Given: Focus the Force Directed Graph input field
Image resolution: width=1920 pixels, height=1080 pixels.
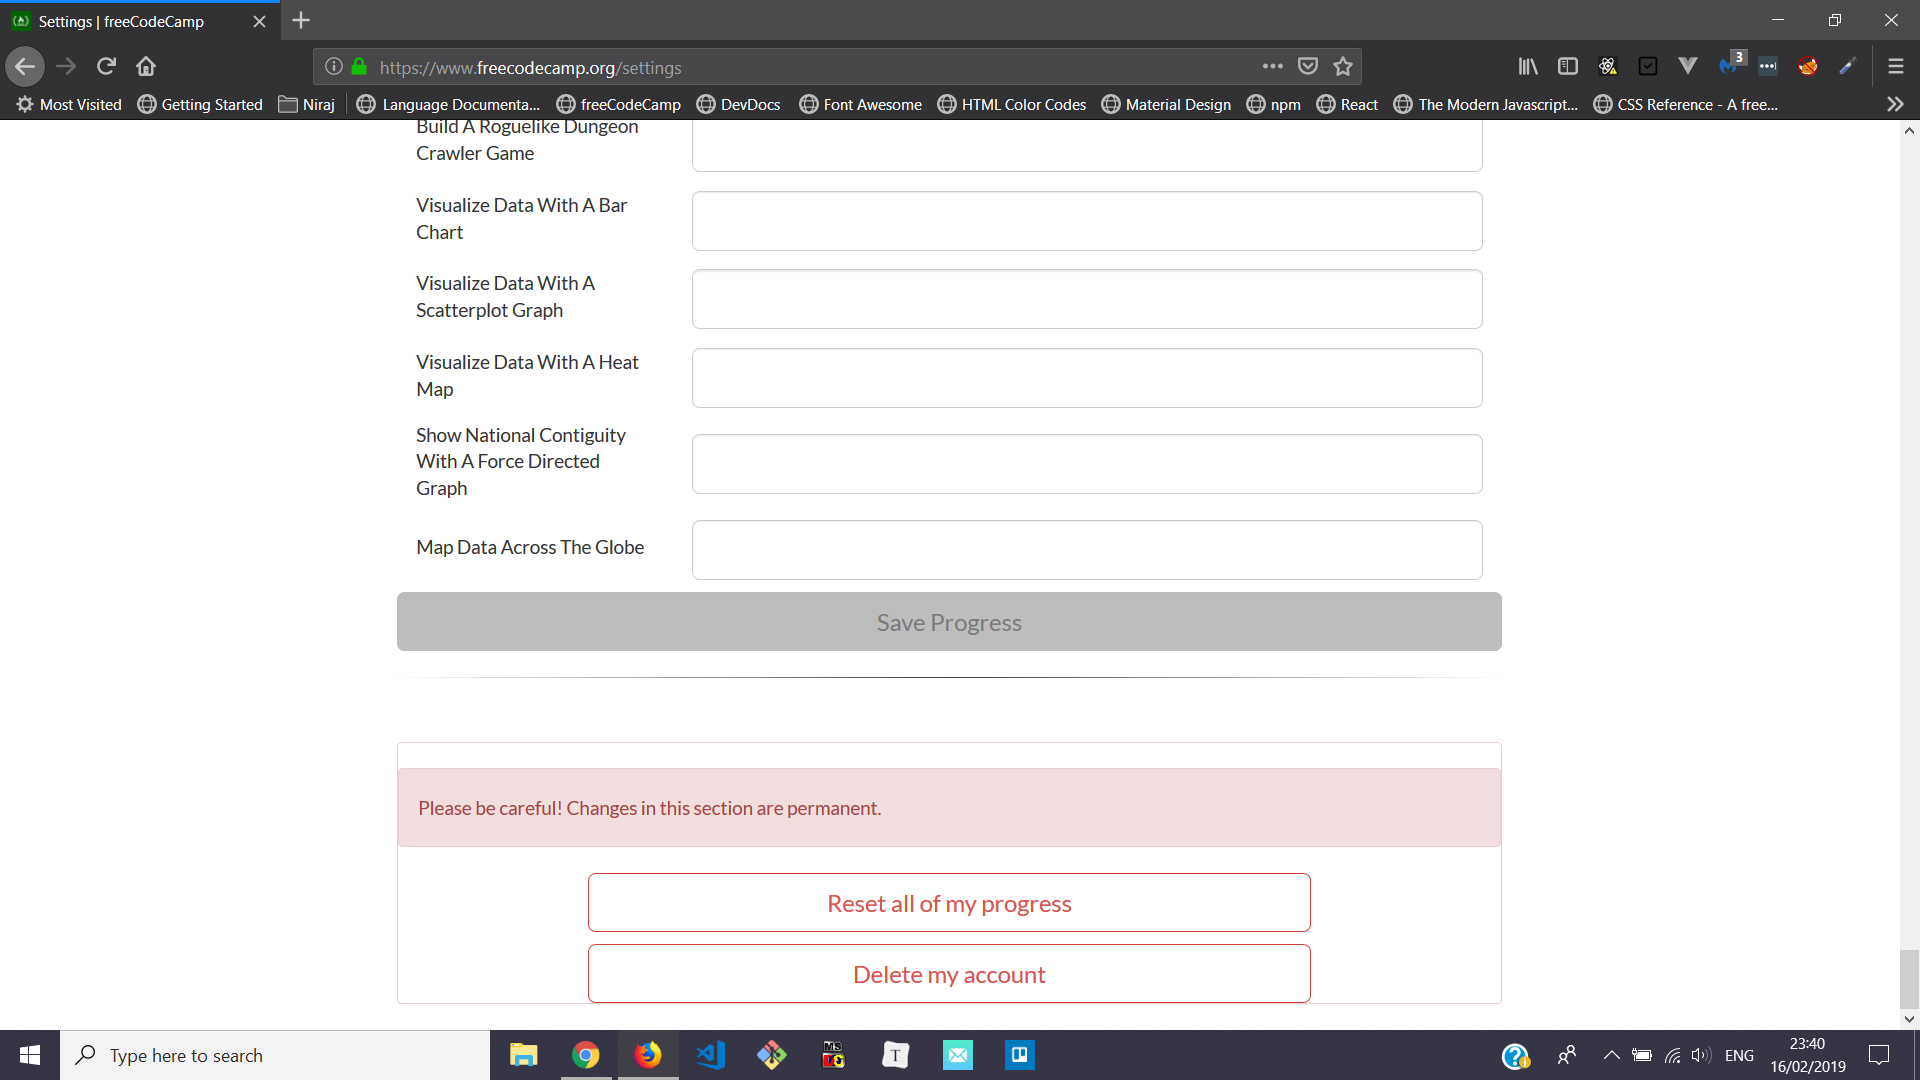Looking at the screenshot, I should [1087, 464].
